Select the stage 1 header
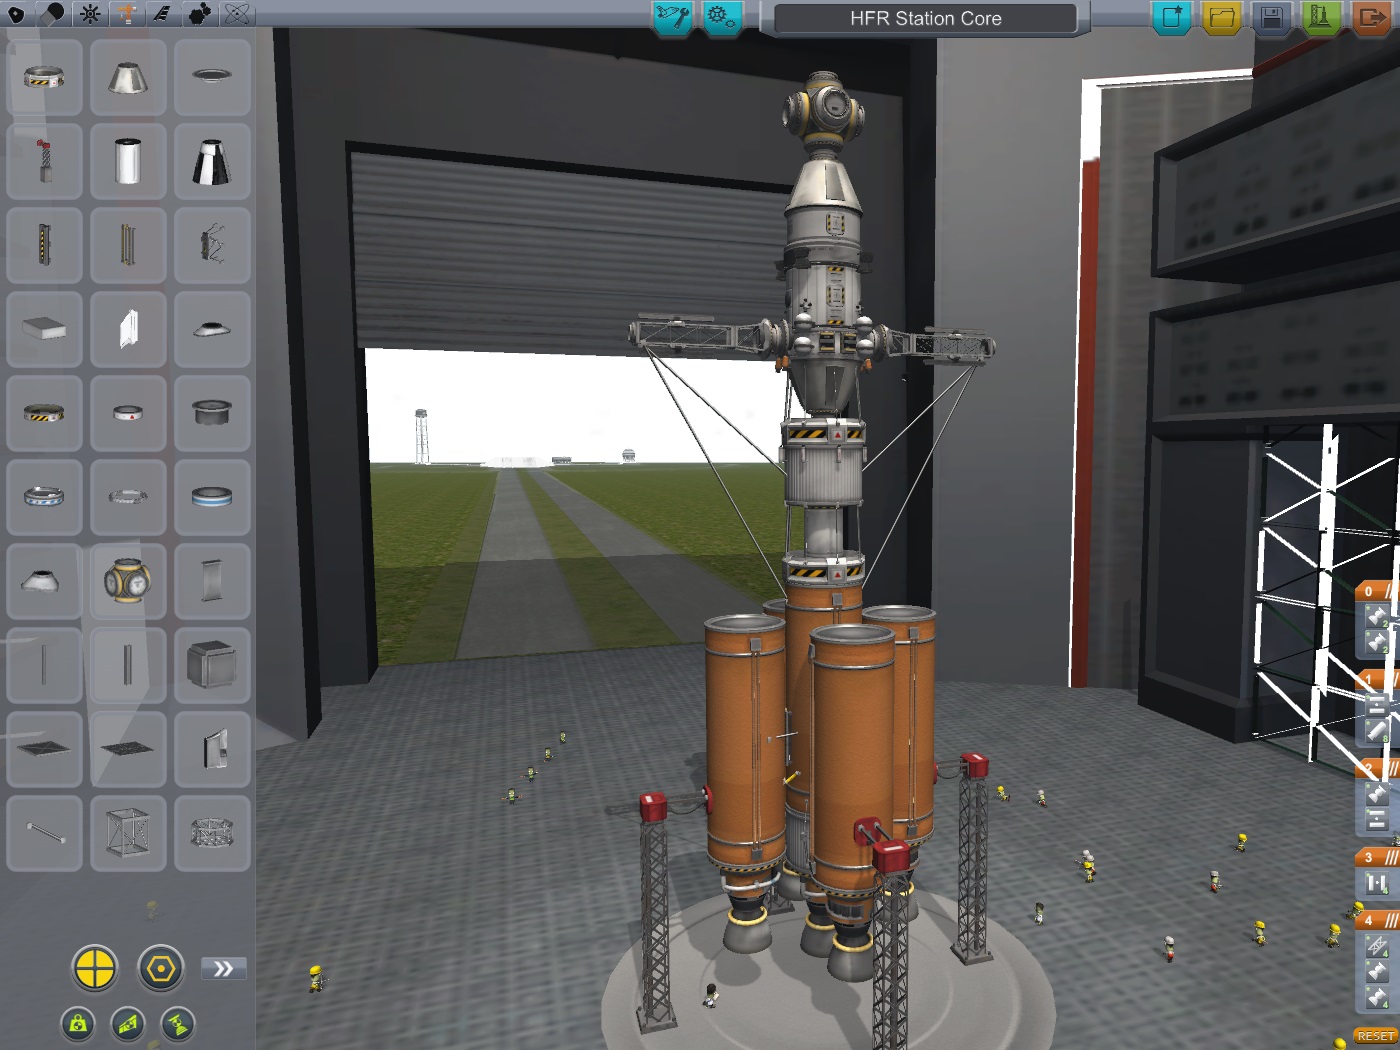The height and width of the screenshot is (1050, 1400). pos(1378,680)
